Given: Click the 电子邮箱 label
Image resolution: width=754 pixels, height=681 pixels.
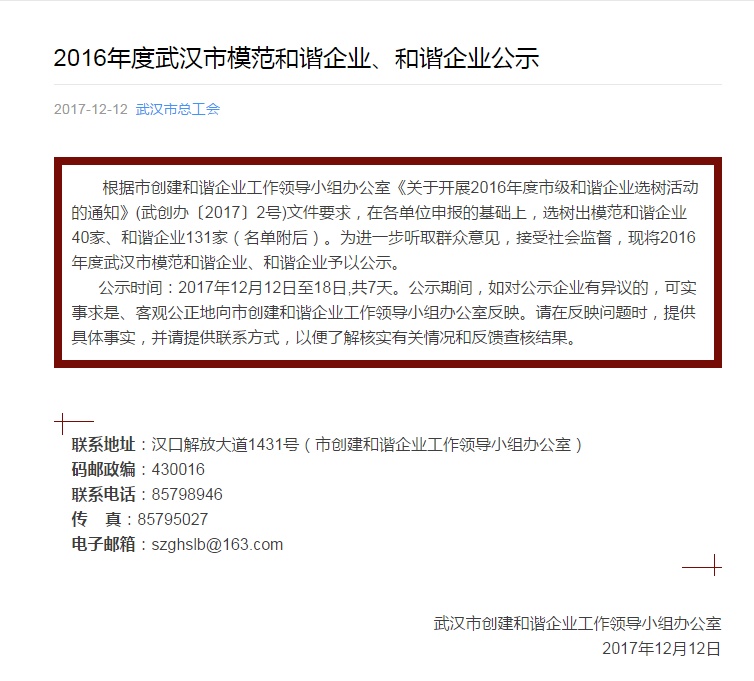Looking at the screenshot, I should (x=103, y=544).
